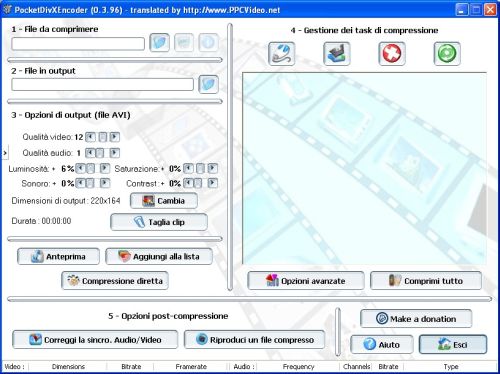
Task: Click the Dimensions status bar entry
Action: 68,367
